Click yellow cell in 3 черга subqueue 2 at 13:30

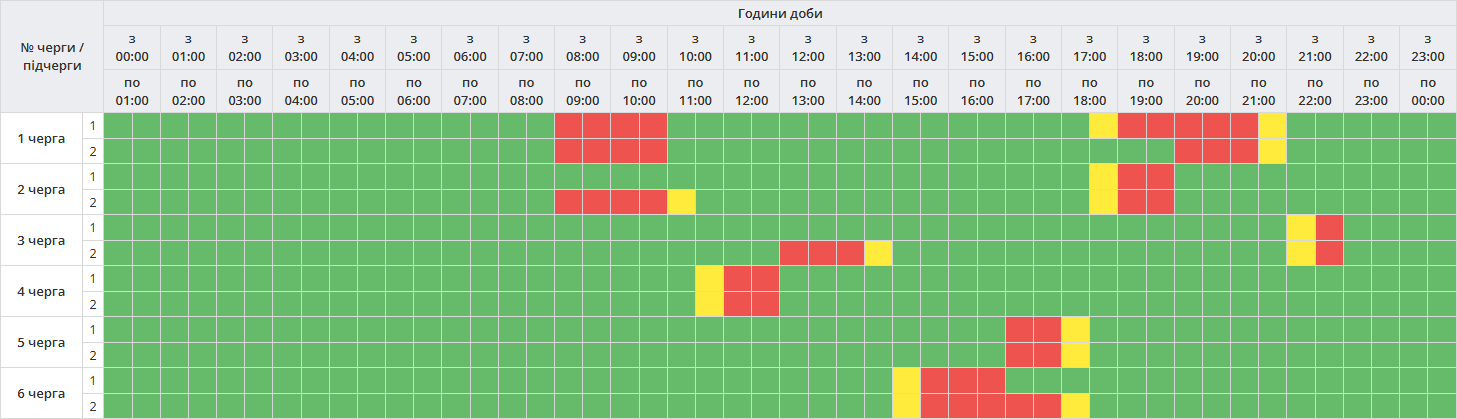(878, 253)
